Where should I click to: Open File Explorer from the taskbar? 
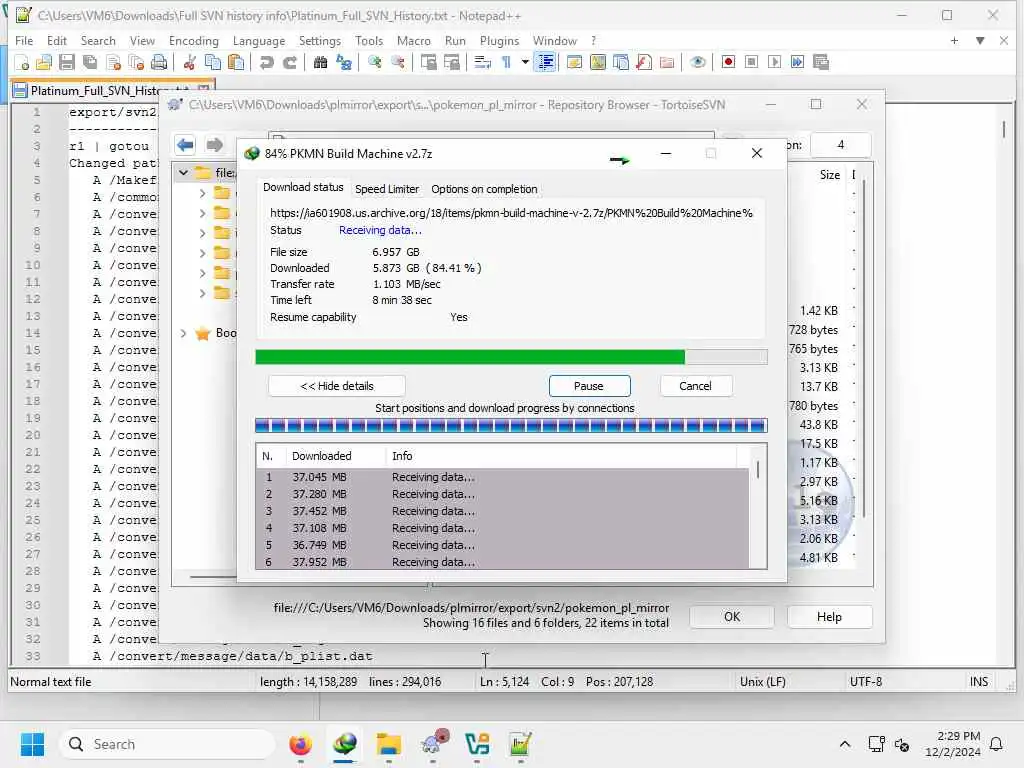tap(389, 744)
